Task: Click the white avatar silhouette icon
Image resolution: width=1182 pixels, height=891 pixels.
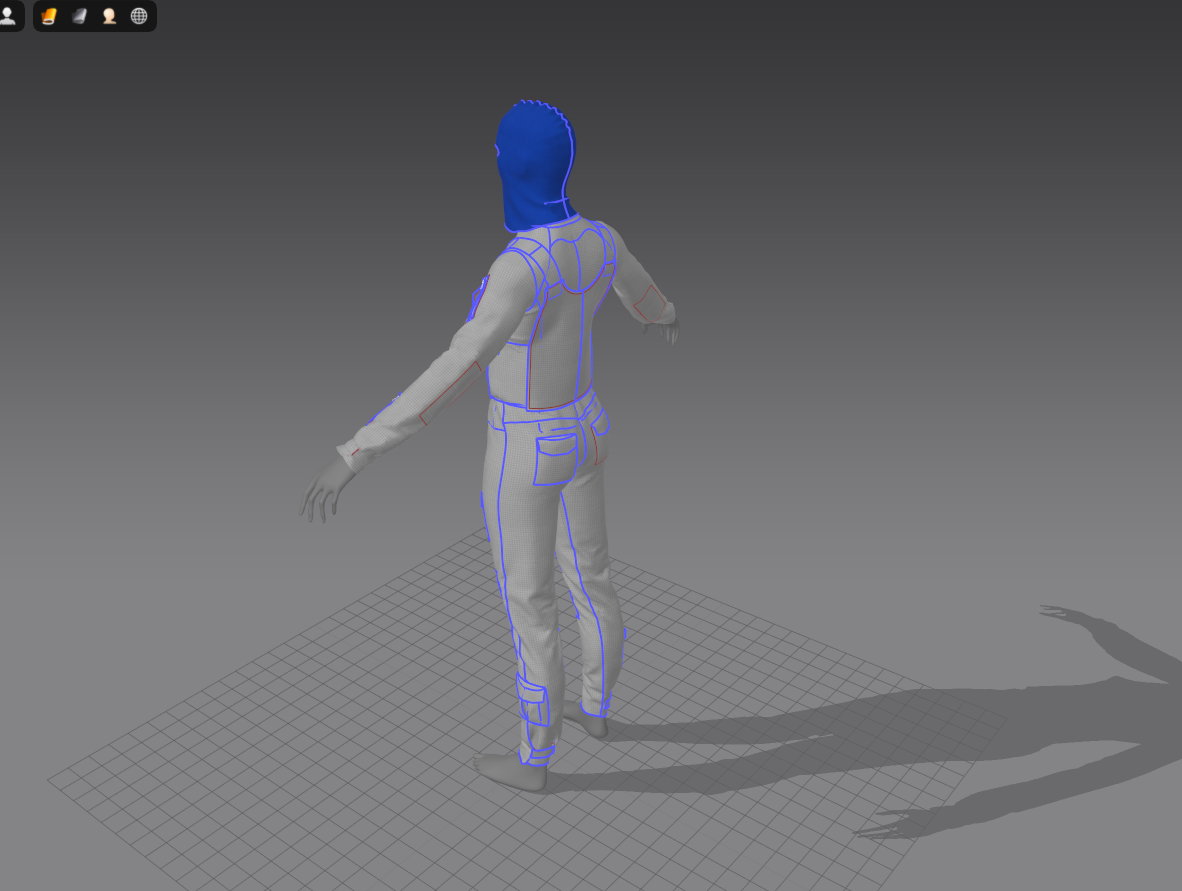Action: [x=8, y=16]
